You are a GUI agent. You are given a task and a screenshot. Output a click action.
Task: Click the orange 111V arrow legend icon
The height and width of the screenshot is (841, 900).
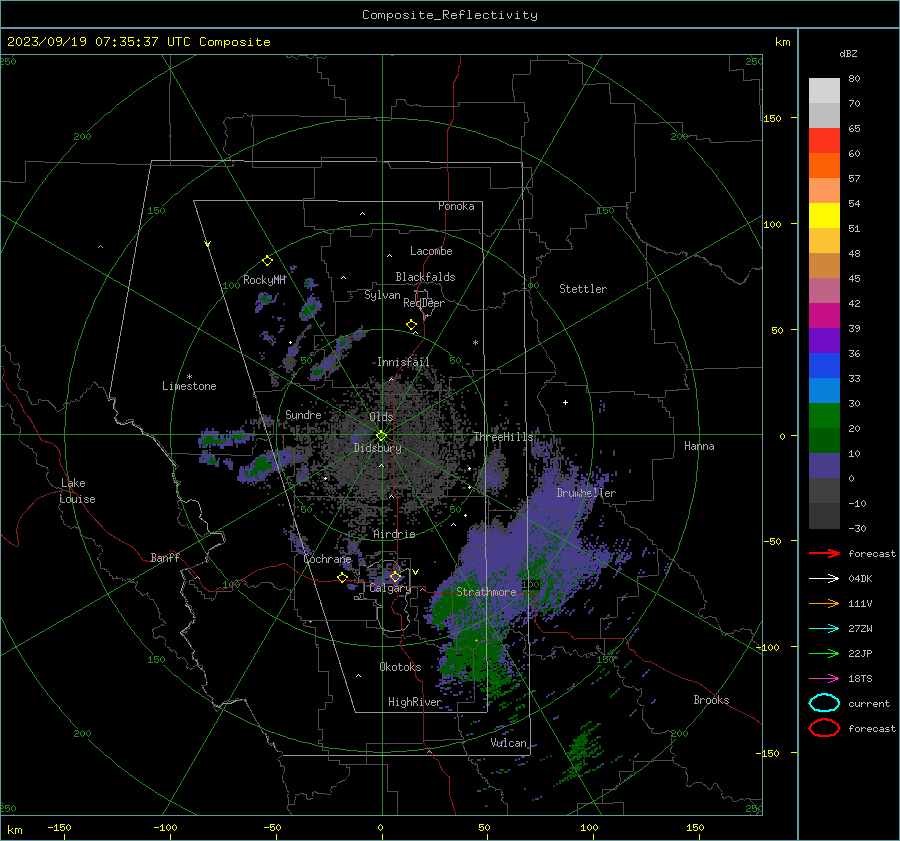[824, 603]
